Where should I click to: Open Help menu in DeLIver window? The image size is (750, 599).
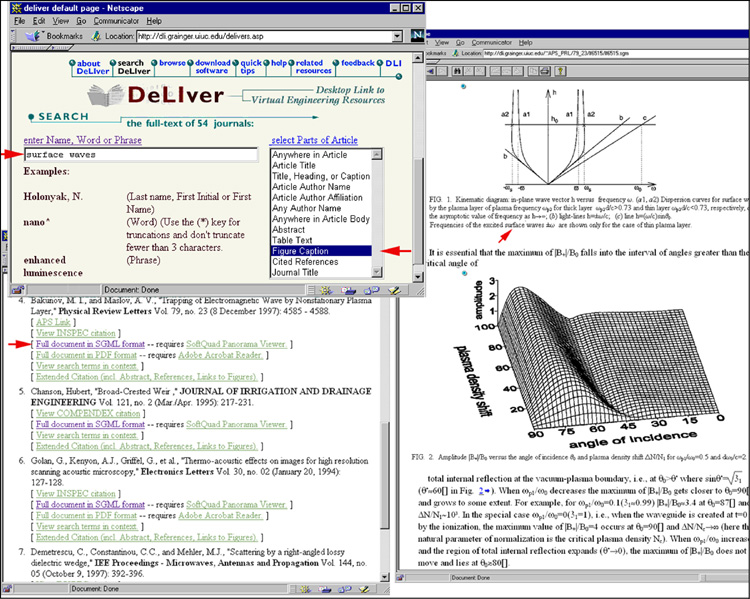[154, 21]
